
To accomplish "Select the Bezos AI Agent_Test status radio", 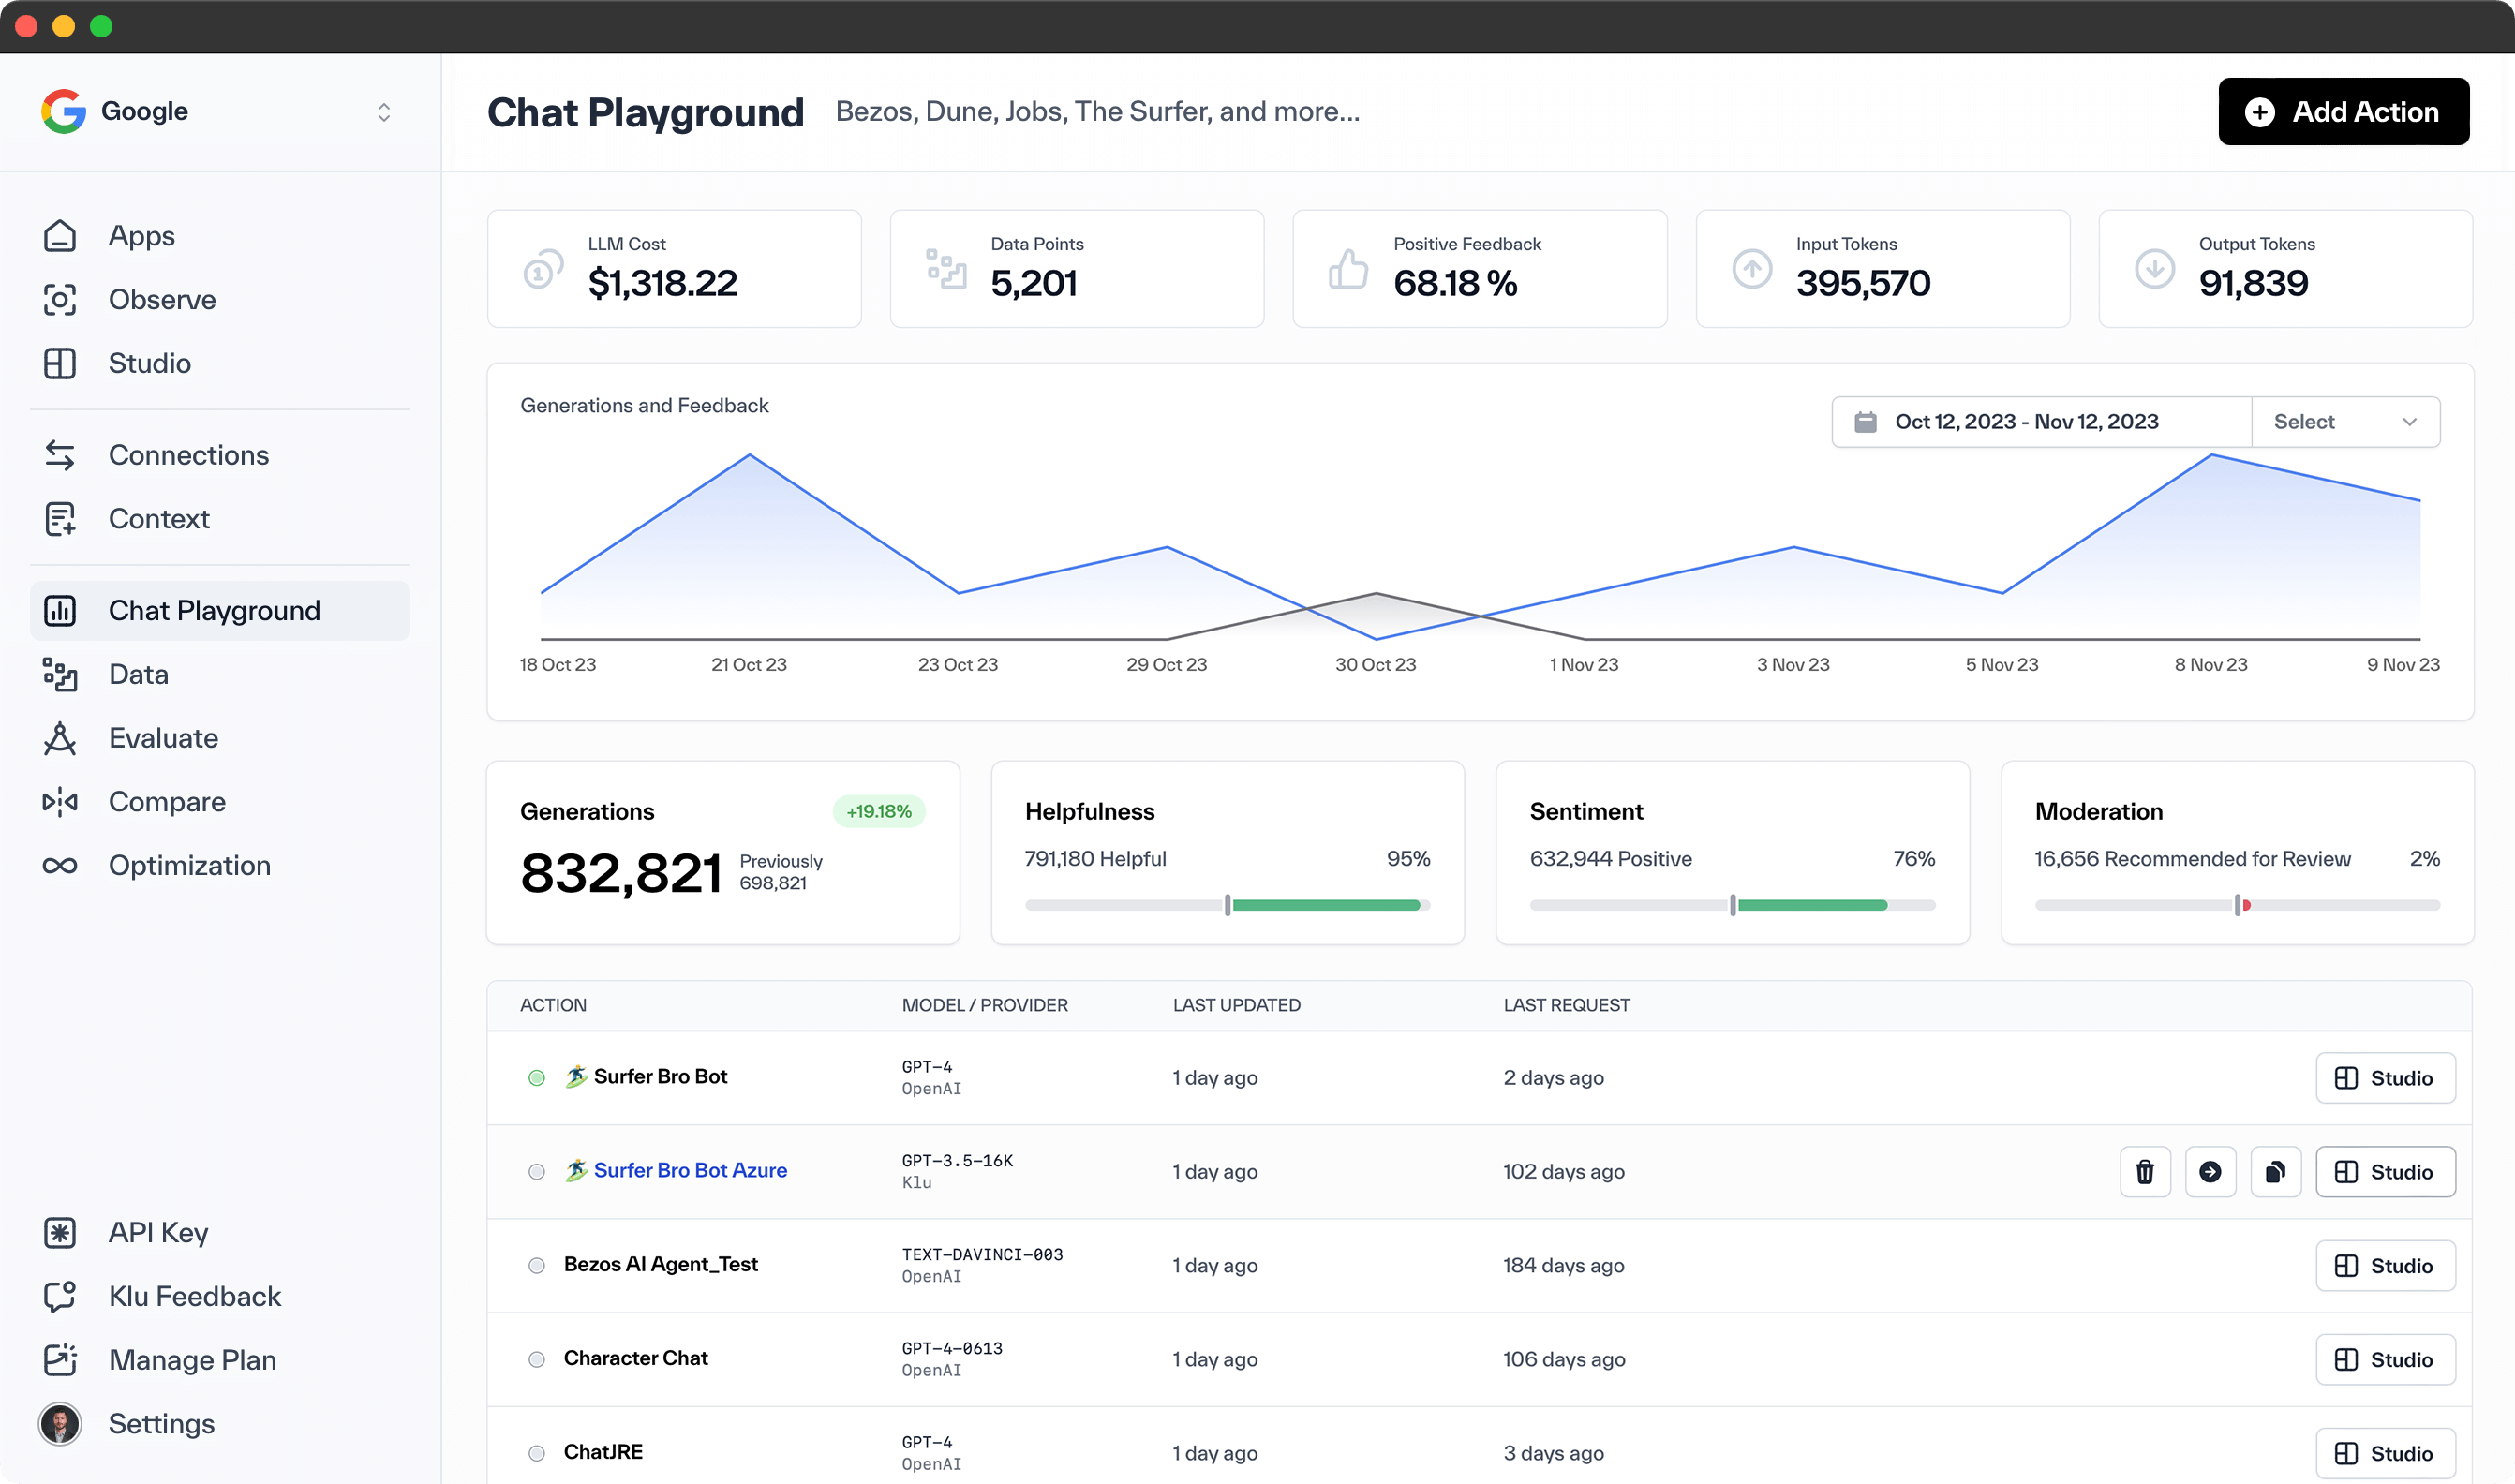I will tap(537, 1265).
